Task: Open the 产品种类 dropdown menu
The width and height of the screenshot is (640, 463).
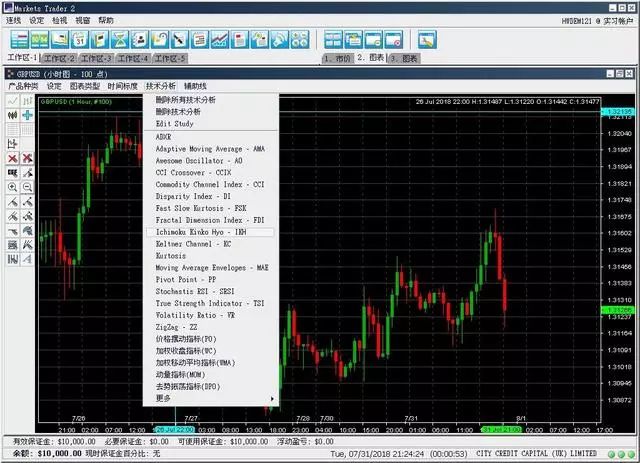Action: pos(22,87)
